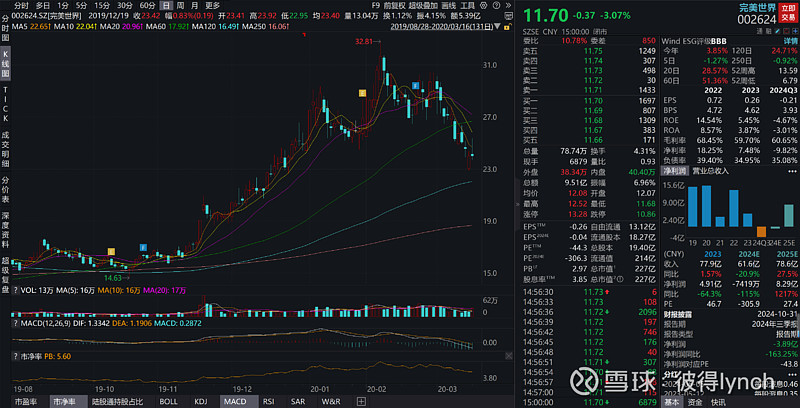Select the 30分 period
800x408 pixels.
click(124, 6)
